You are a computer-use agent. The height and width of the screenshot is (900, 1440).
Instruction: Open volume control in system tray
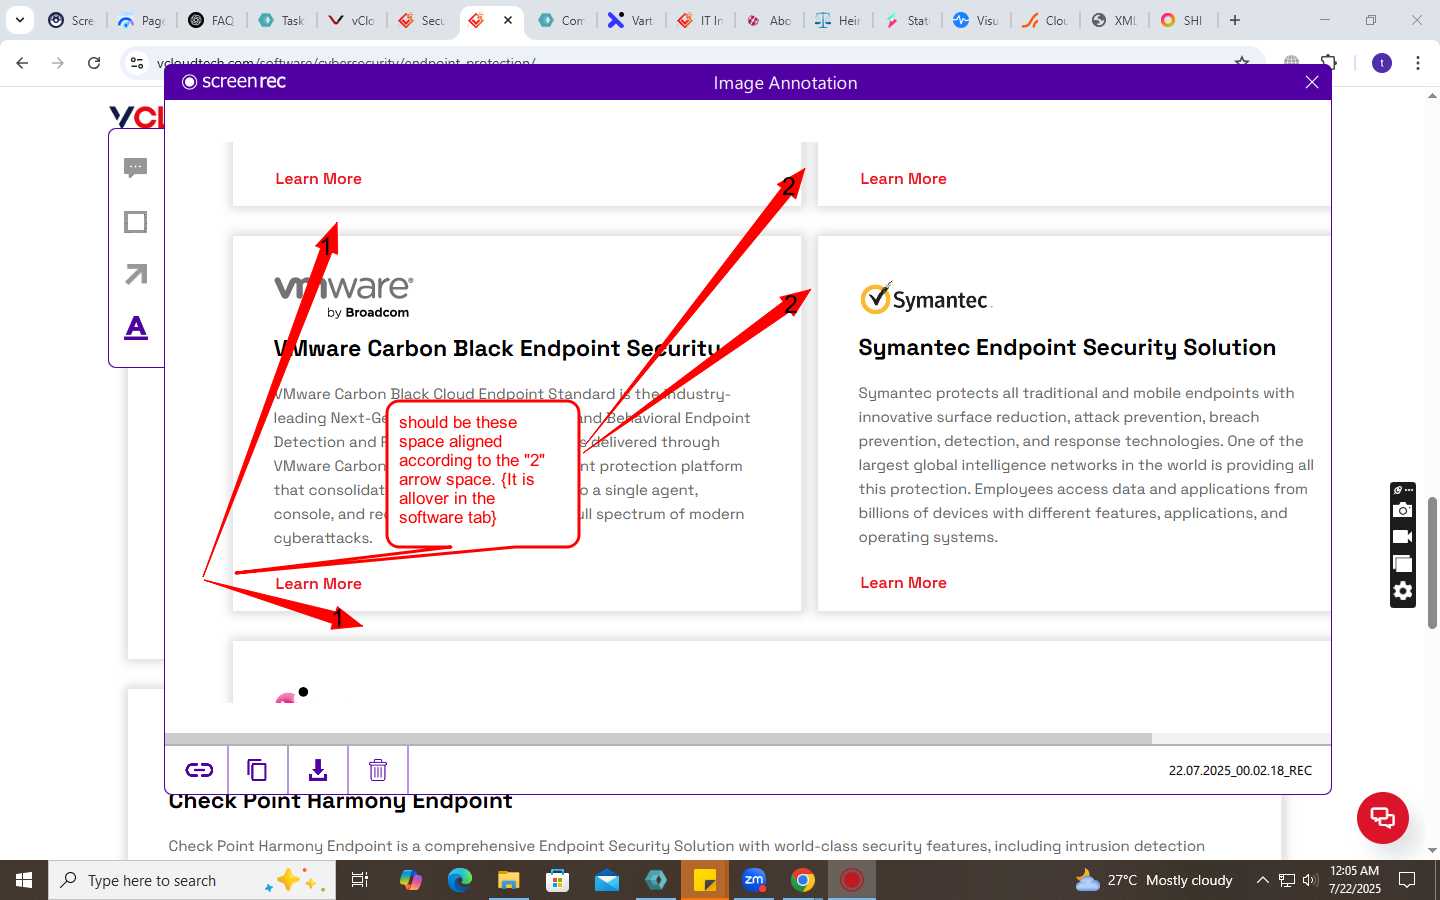[x=1310, y=880]
